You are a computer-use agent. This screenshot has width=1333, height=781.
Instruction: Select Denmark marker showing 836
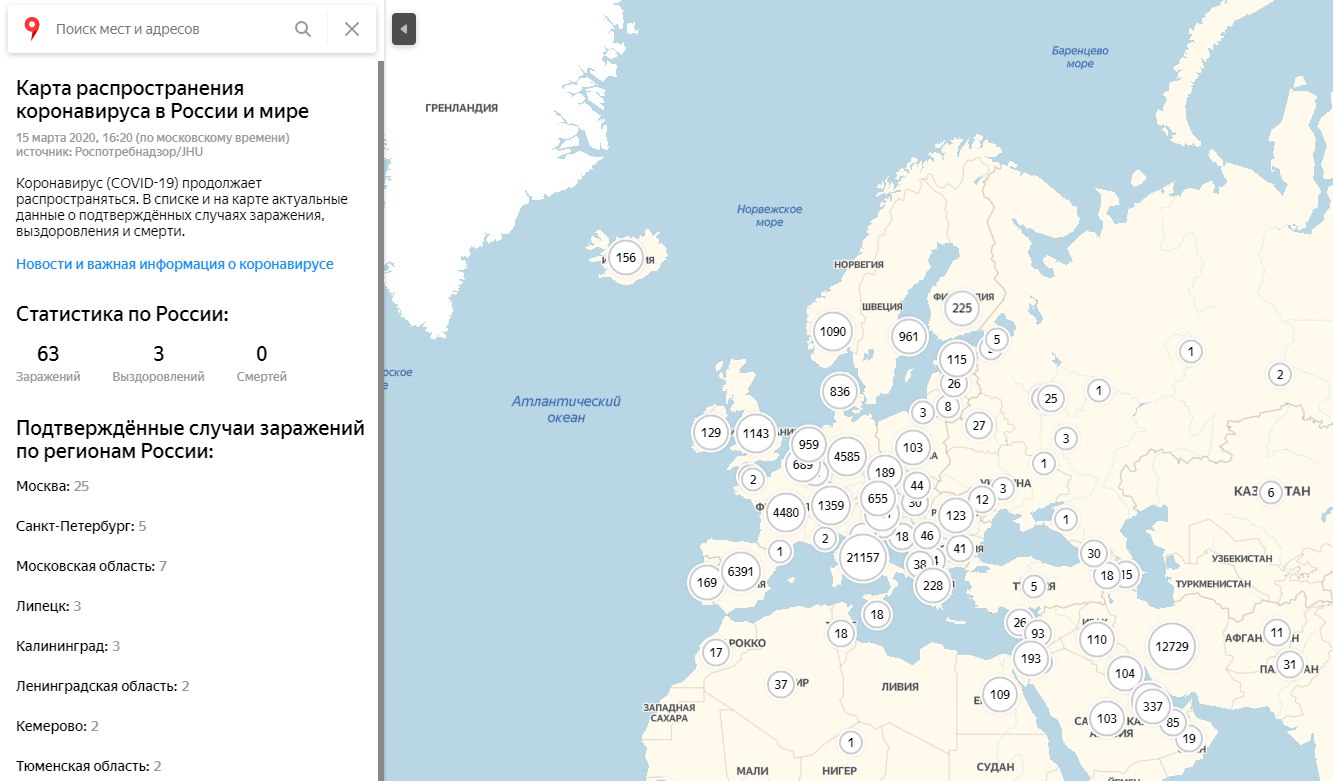pyautogui.click(x=840, y=392)
